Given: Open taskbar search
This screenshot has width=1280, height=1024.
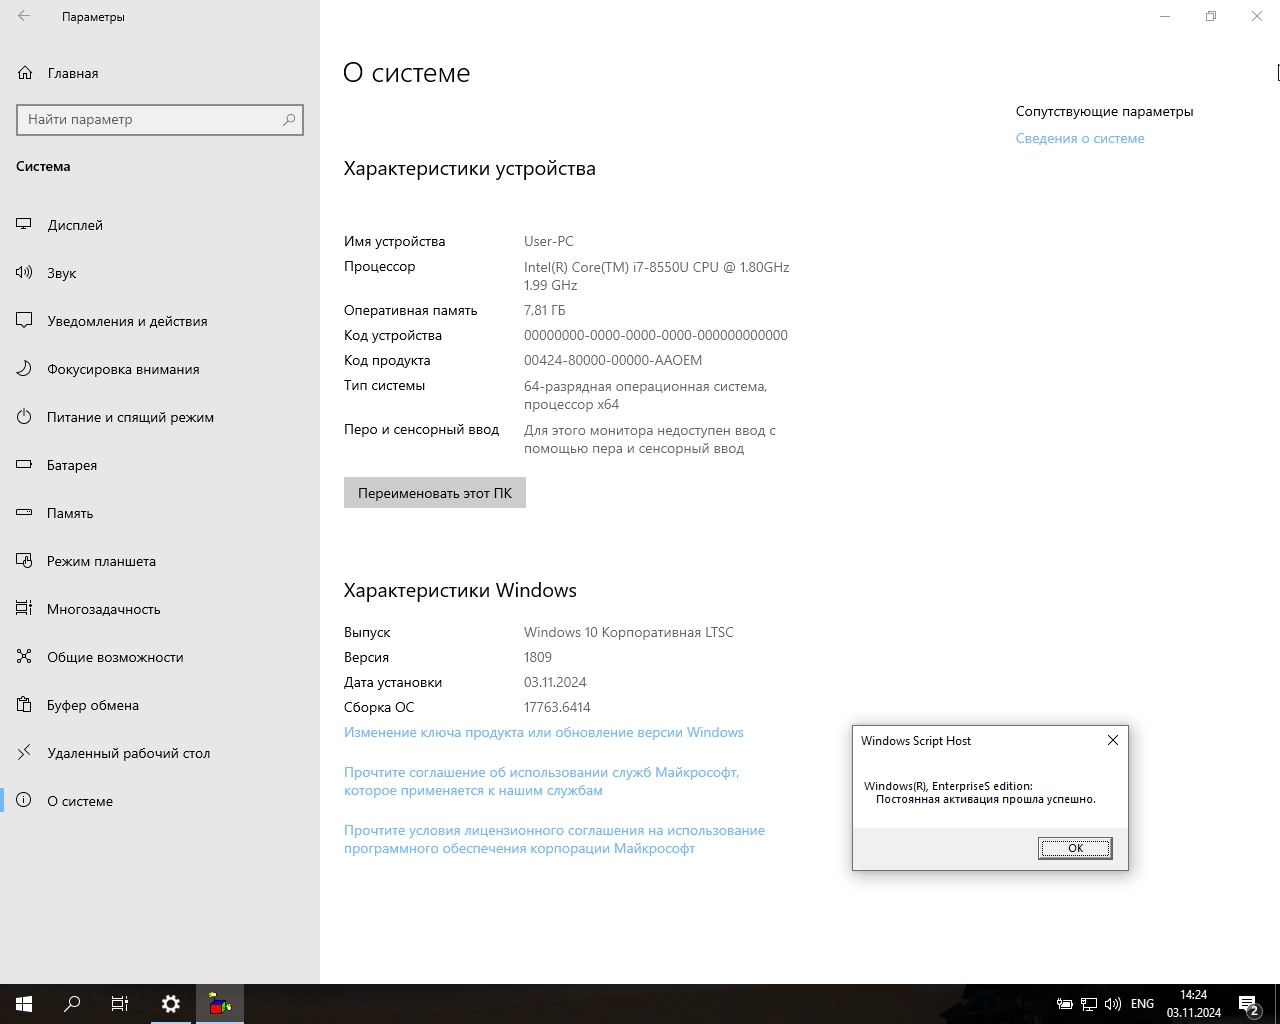Looking at the screenshot, I should pos(72,1004).
